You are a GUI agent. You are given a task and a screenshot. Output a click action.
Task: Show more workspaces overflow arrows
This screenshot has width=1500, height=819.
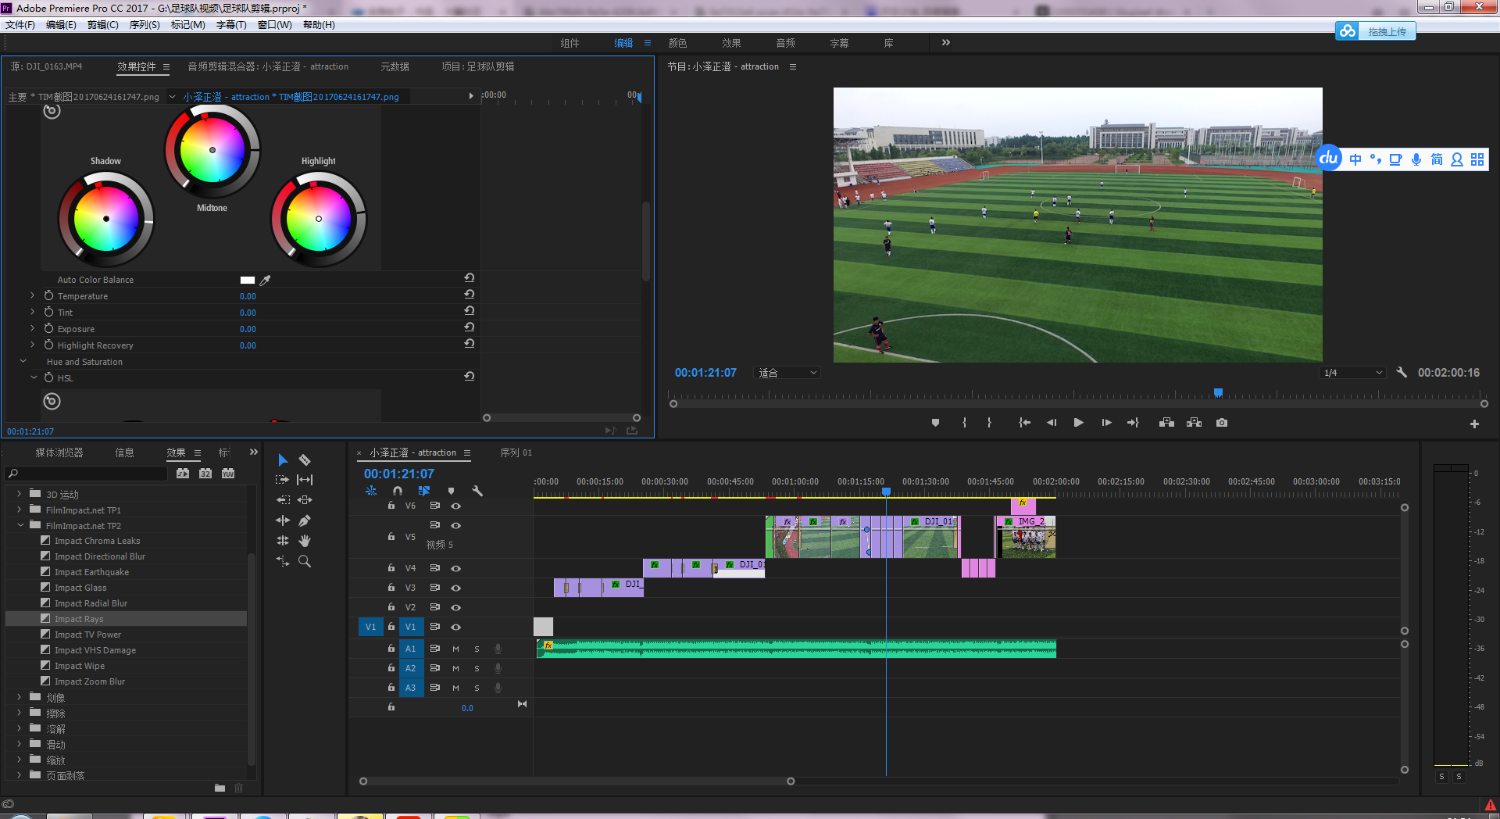946,42
